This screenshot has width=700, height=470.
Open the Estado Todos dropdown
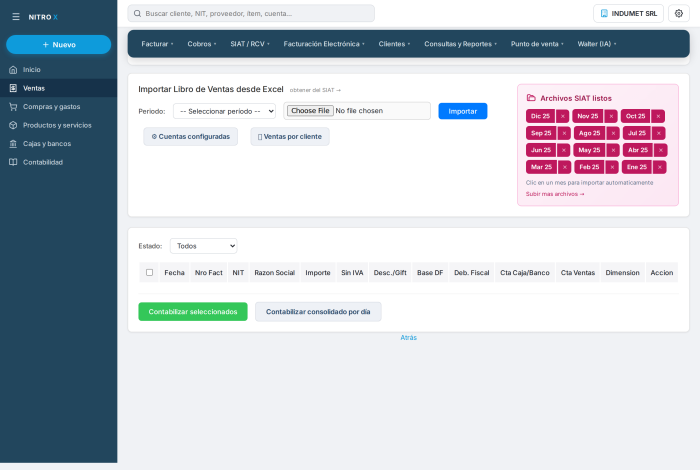204,246
